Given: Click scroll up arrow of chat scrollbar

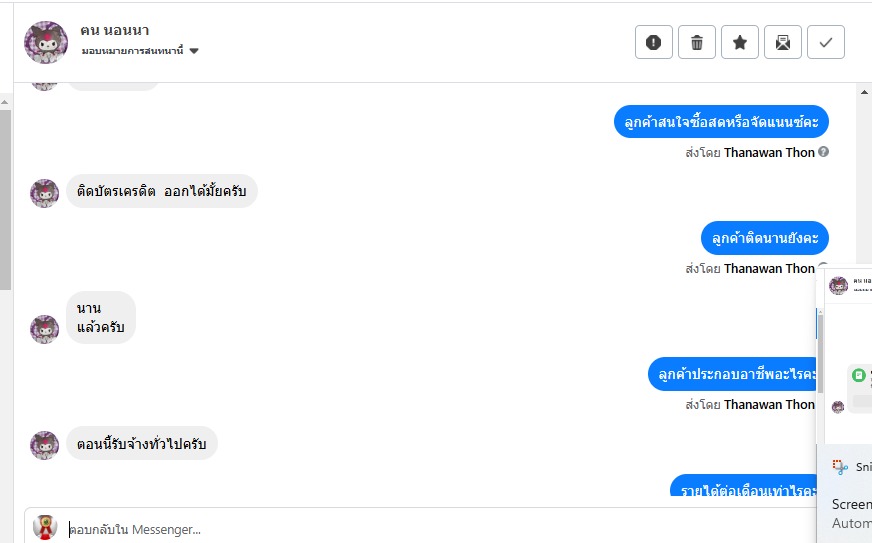Looking at the screenshot, I should (864, 92).
